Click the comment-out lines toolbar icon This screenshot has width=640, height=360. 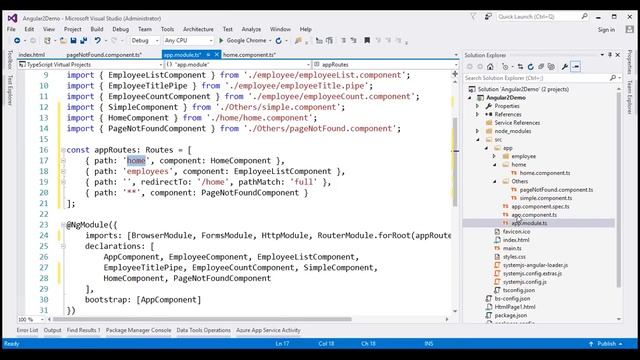point(343,40)
